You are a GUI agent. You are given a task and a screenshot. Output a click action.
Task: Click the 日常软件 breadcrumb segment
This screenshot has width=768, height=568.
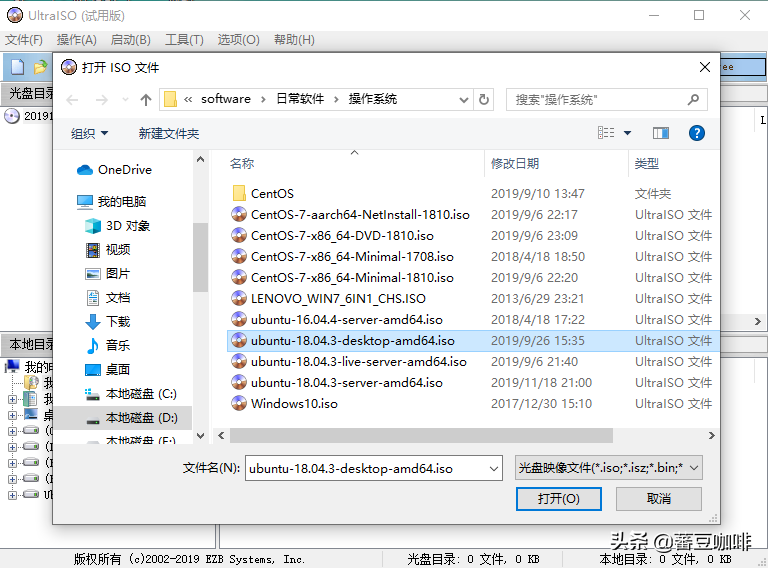[300, 99]
